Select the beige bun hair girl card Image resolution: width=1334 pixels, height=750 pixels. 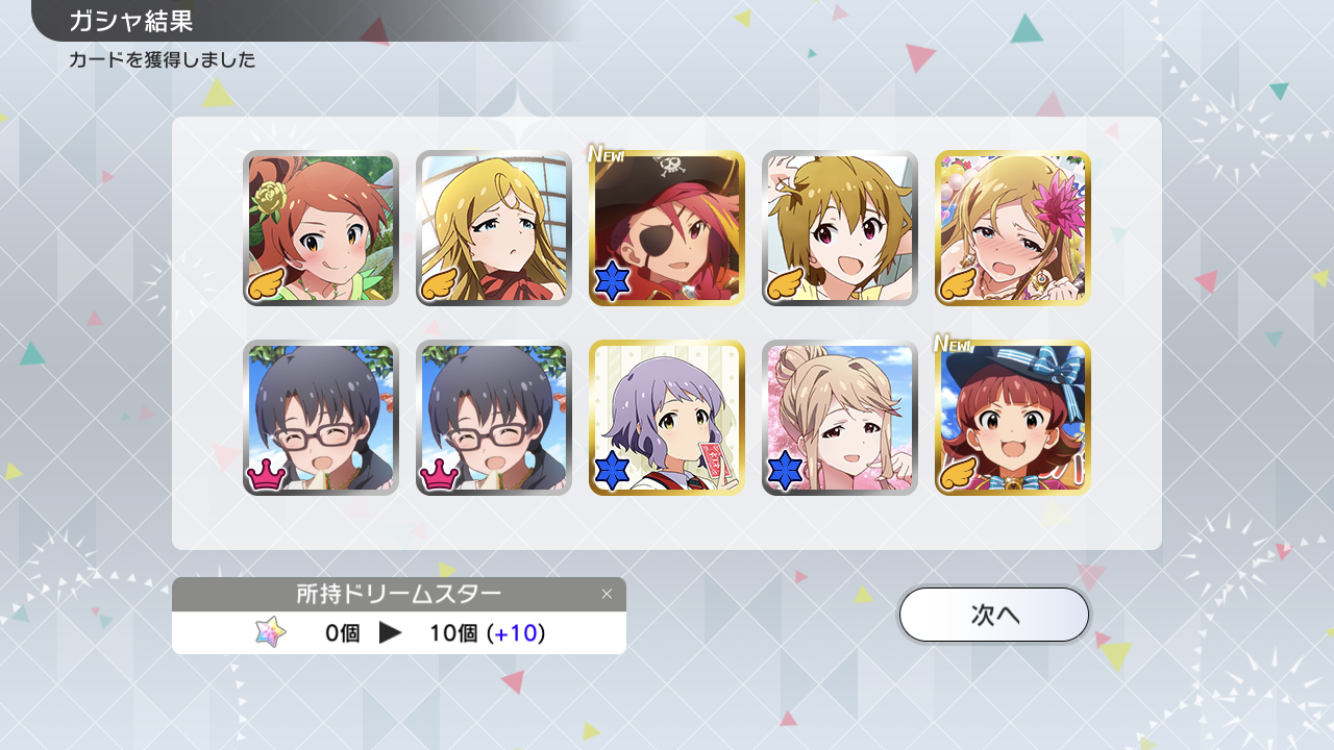click(x=840, y=418)
